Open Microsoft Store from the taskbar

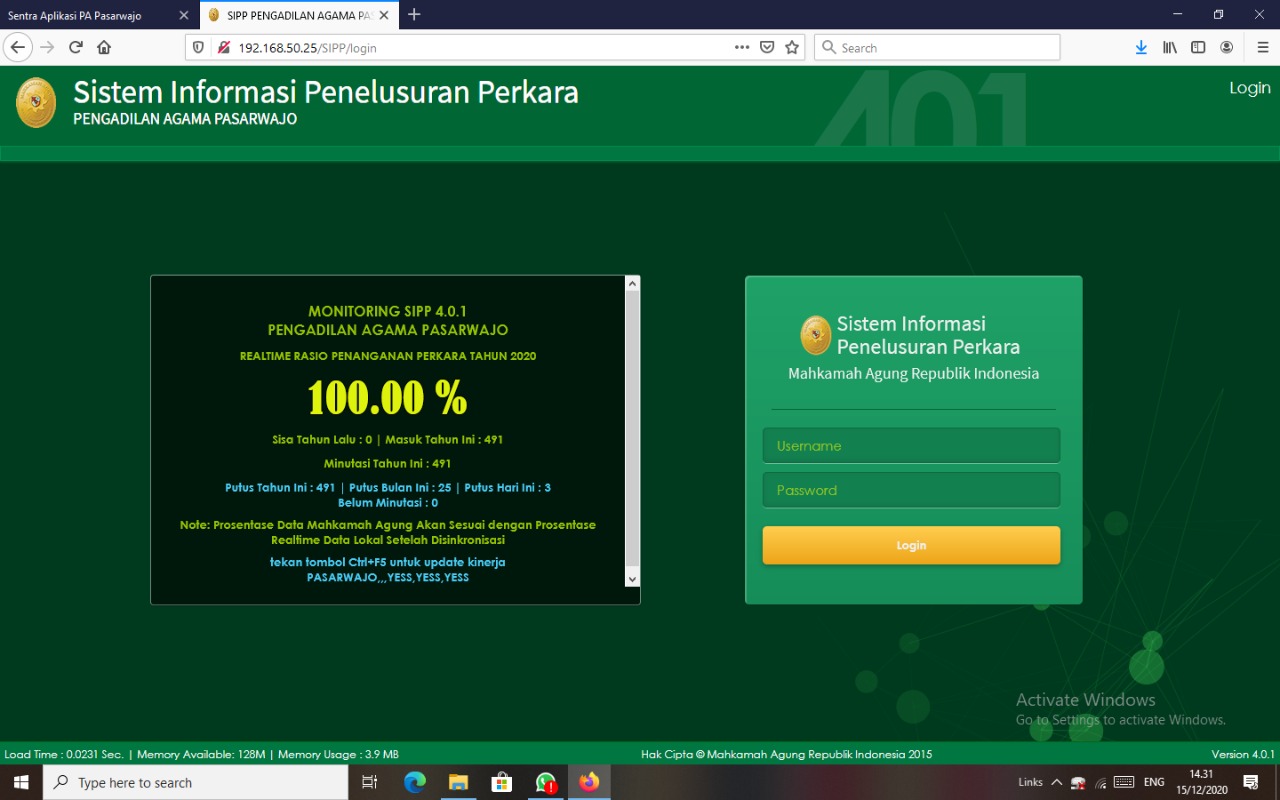[x=502, y=782]
